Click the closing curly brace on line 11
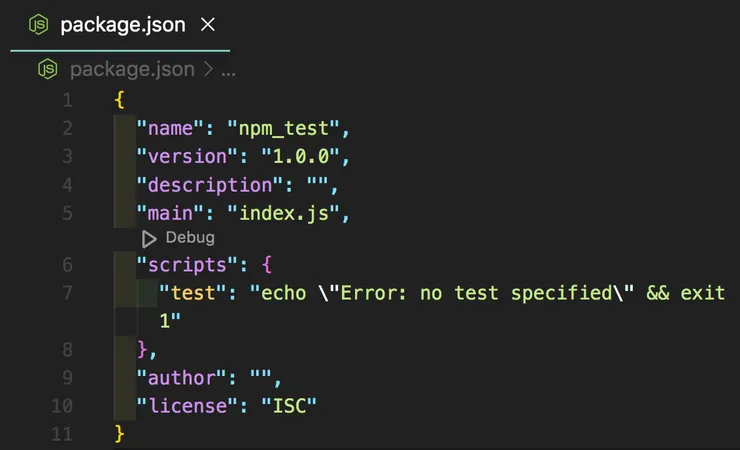This screenshot has height=450, width=740. pos(120,433)
